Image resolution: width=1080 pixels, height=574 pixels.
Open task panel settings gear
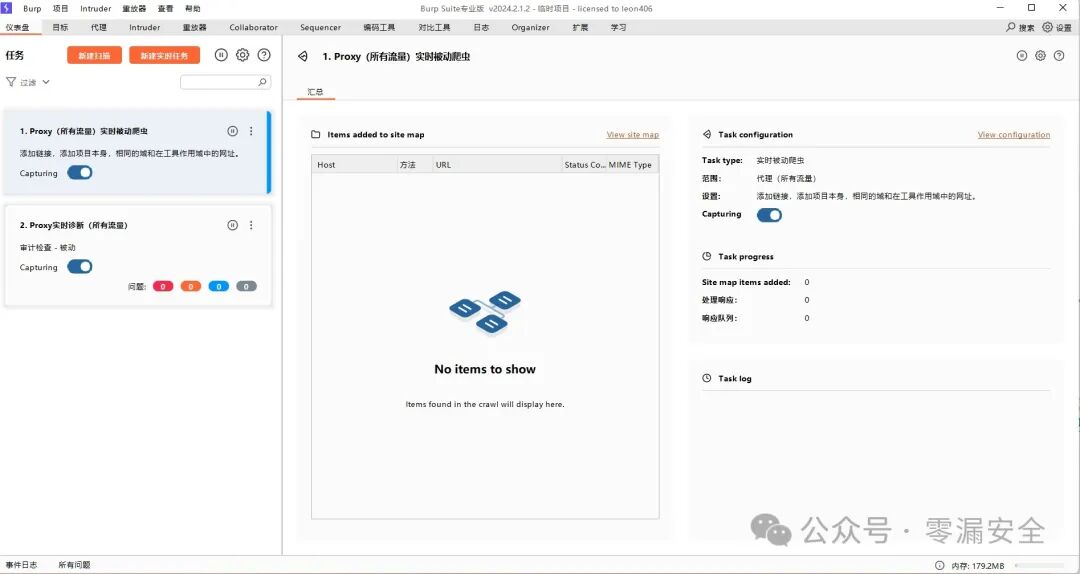point(242,55)
